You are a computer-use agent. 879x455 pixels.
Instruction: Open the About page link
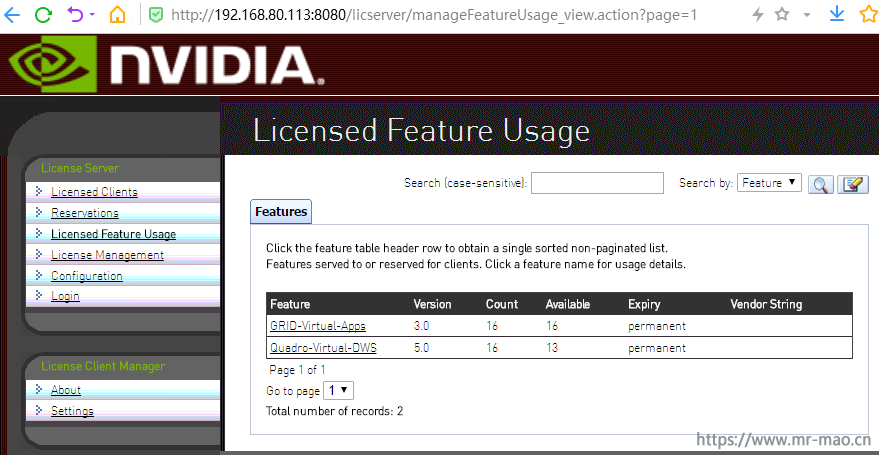click(x=66, y=389)
